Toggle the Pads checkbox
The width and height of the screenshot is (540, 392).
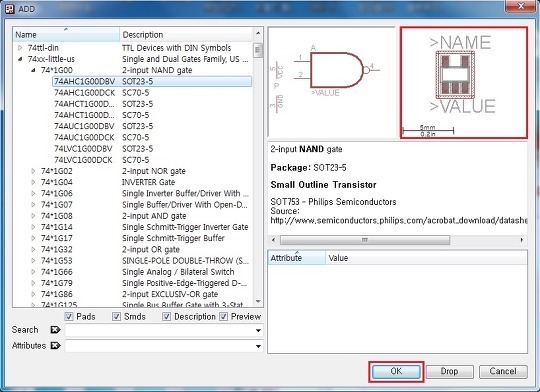coord(69,316)
